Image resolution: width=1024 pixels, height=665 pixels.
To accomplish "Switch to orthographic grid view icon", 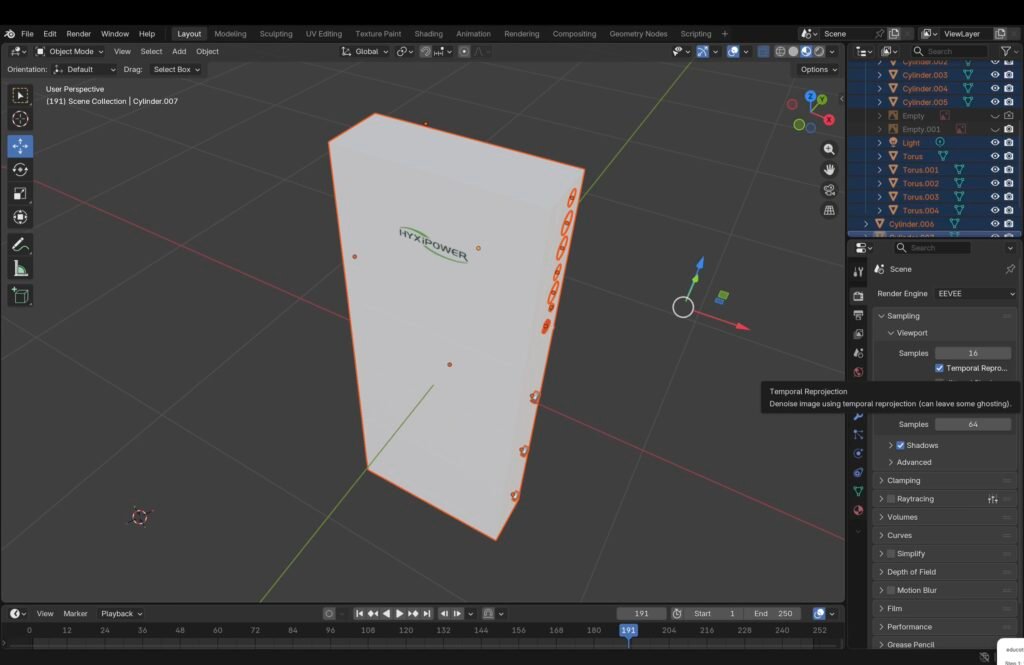I will coord(829,210).
